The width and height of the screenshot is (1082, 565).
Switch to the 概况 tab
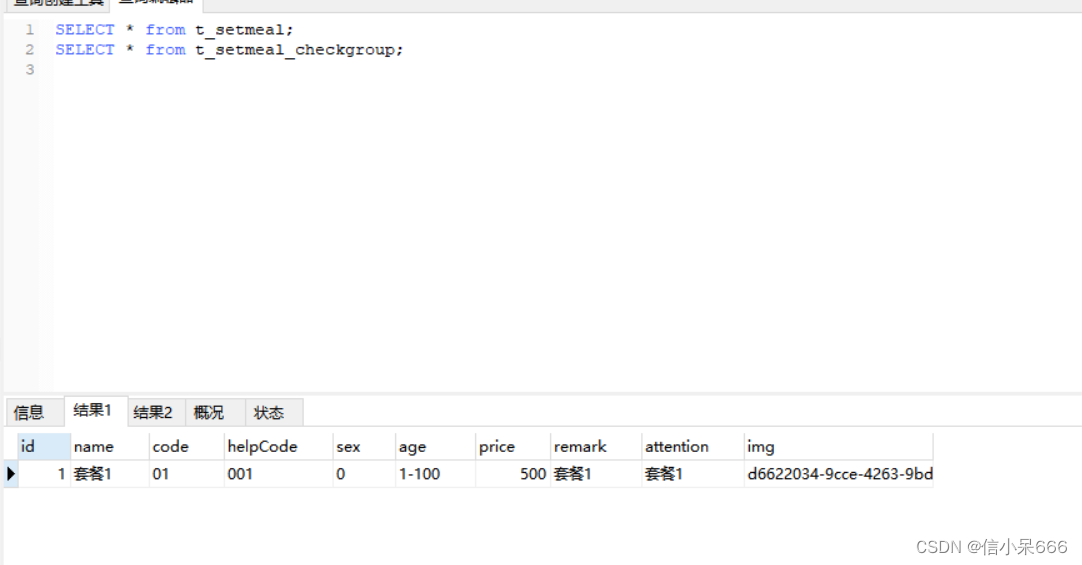click(209, 412)
